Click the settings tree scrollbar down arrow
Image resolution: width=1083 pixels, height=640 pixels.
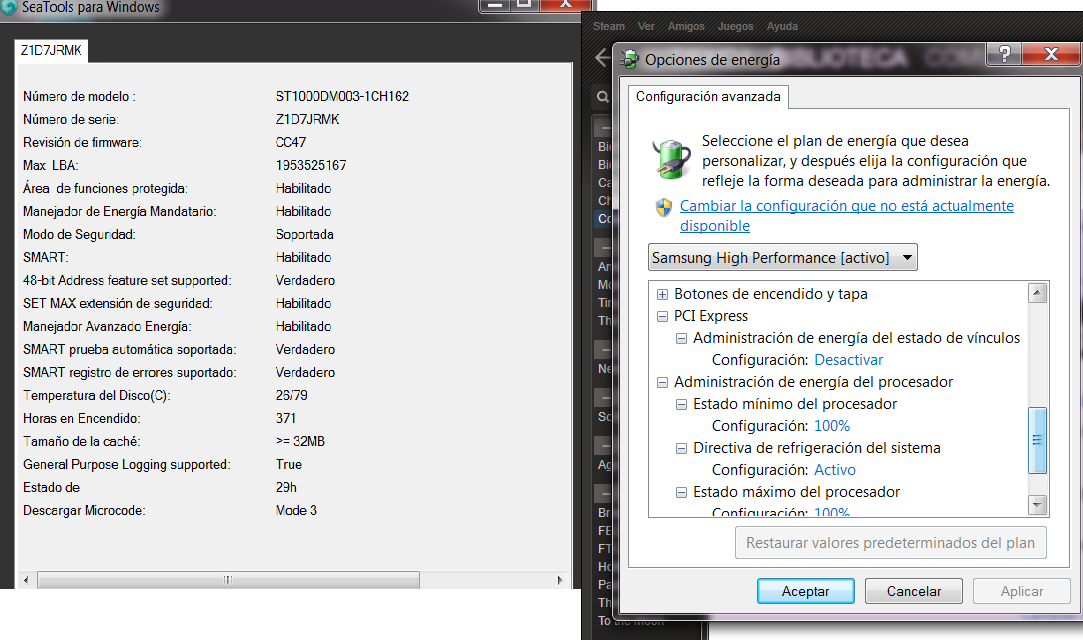click(x=1037, y=505)
